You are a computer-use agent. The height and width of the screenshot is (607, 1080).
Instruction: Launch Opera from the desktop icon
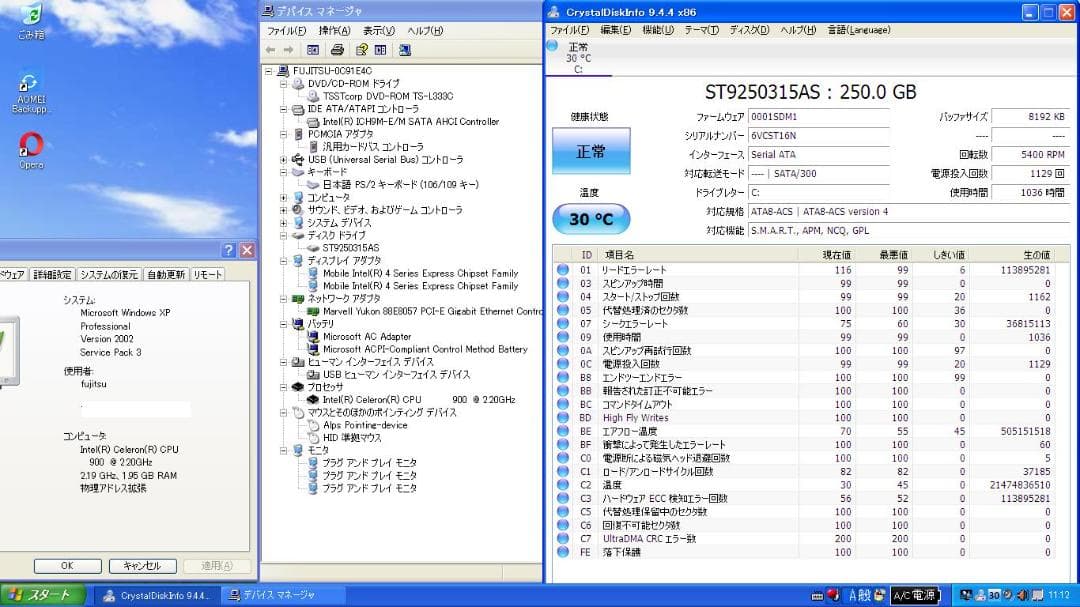pos(31,151)
